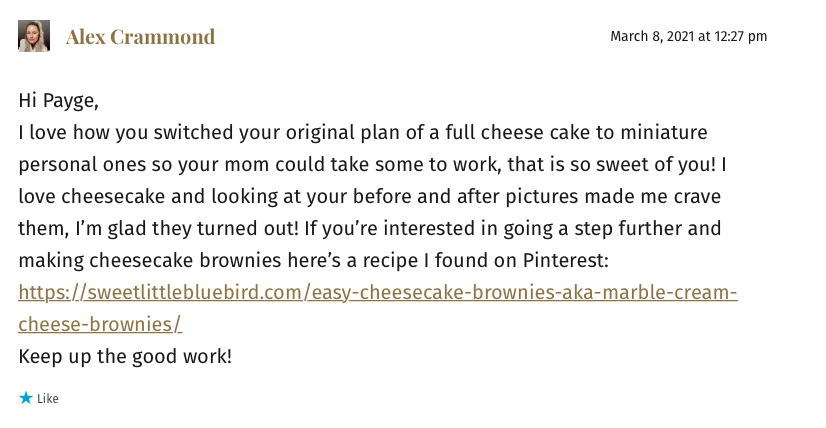Follow the sweetlittlebluebird.com cheesecake brownies link
The image size is (826, 428).
[x=378, y=292]
